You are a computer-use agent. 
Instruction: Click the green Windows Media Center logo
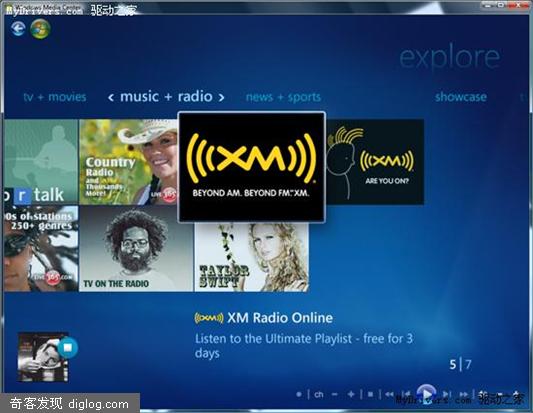40,29
